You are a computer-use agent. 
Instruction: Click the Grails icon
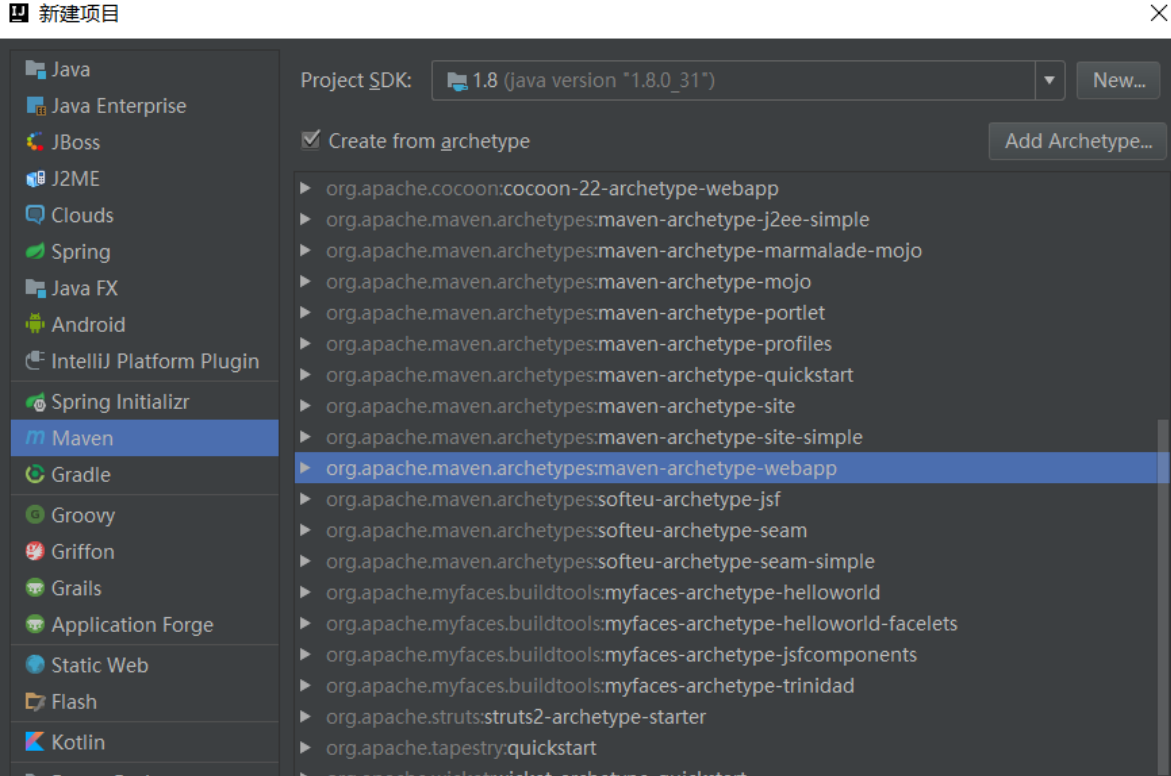click(35, 588)
